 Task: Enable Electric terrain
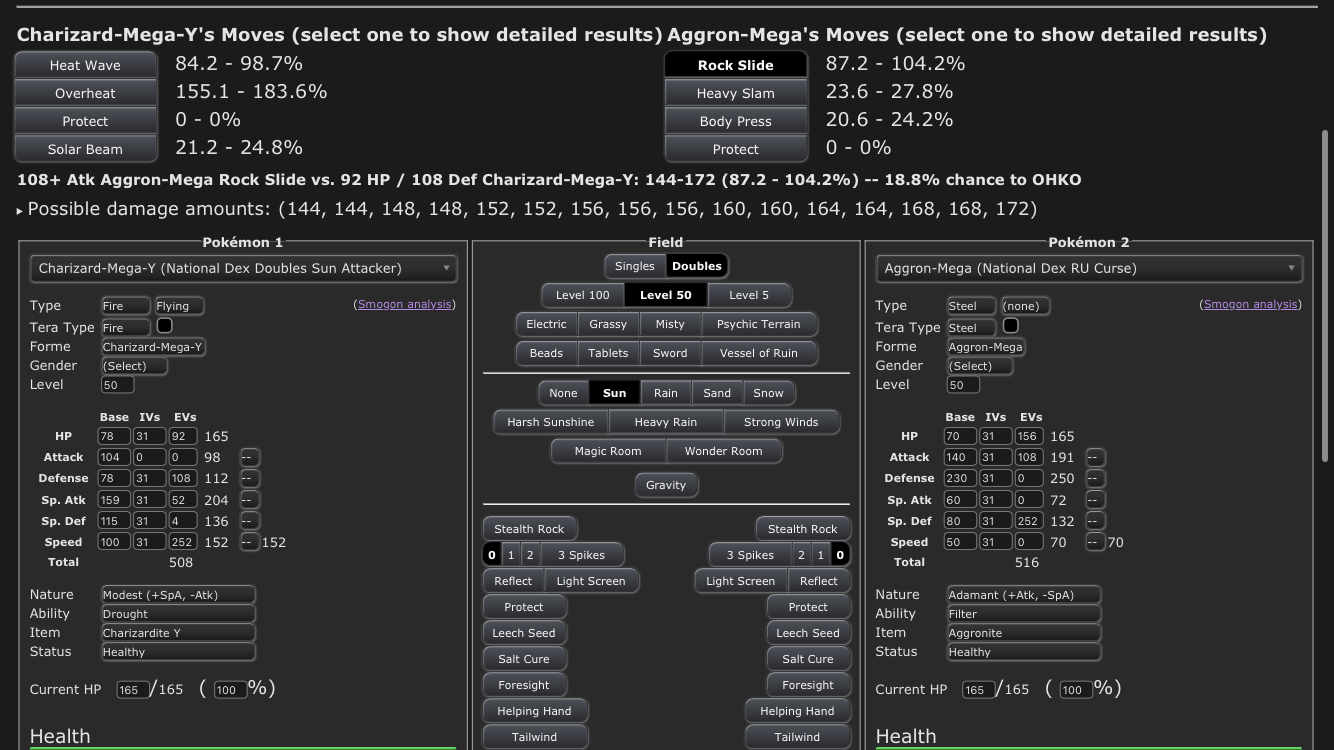[x=546, y=324]
